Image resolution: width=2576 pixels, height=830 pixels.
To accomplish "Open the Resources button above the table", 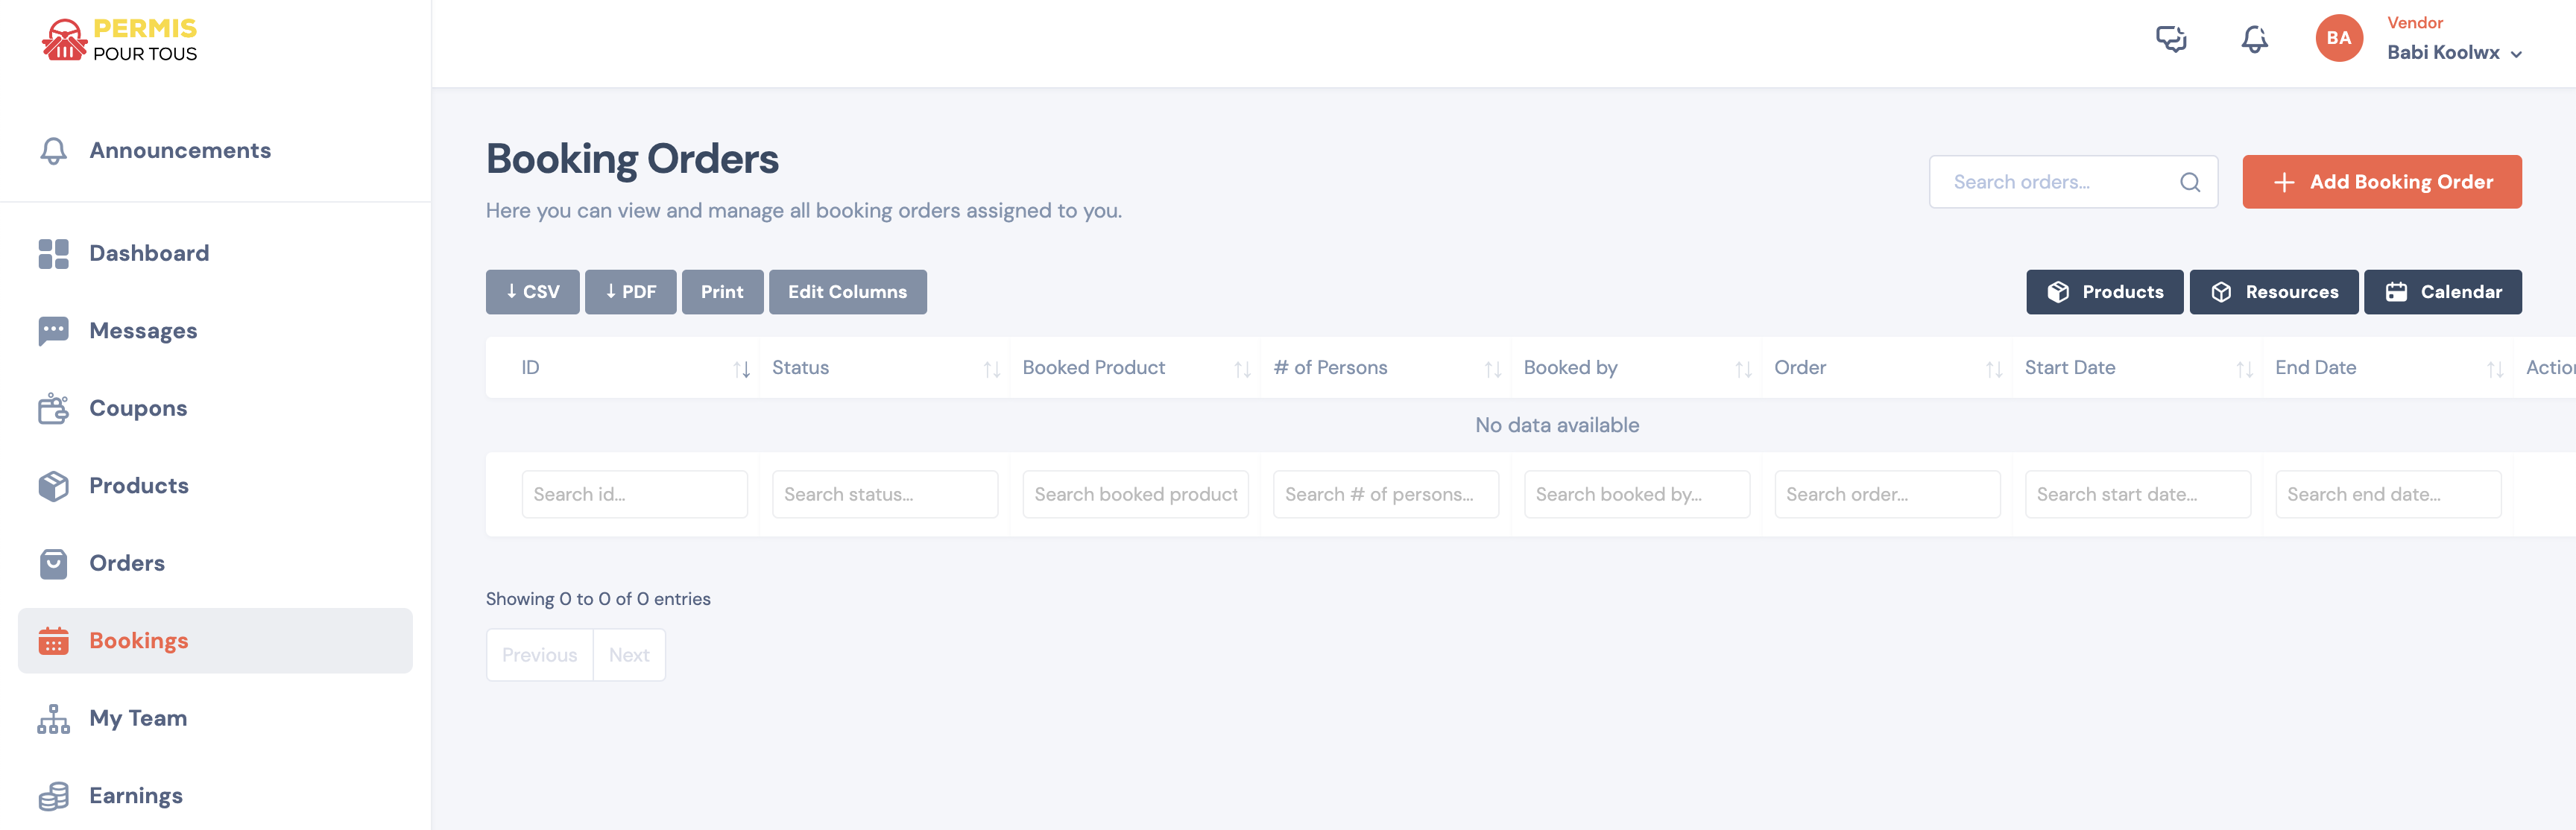I will click(2273, 292).
